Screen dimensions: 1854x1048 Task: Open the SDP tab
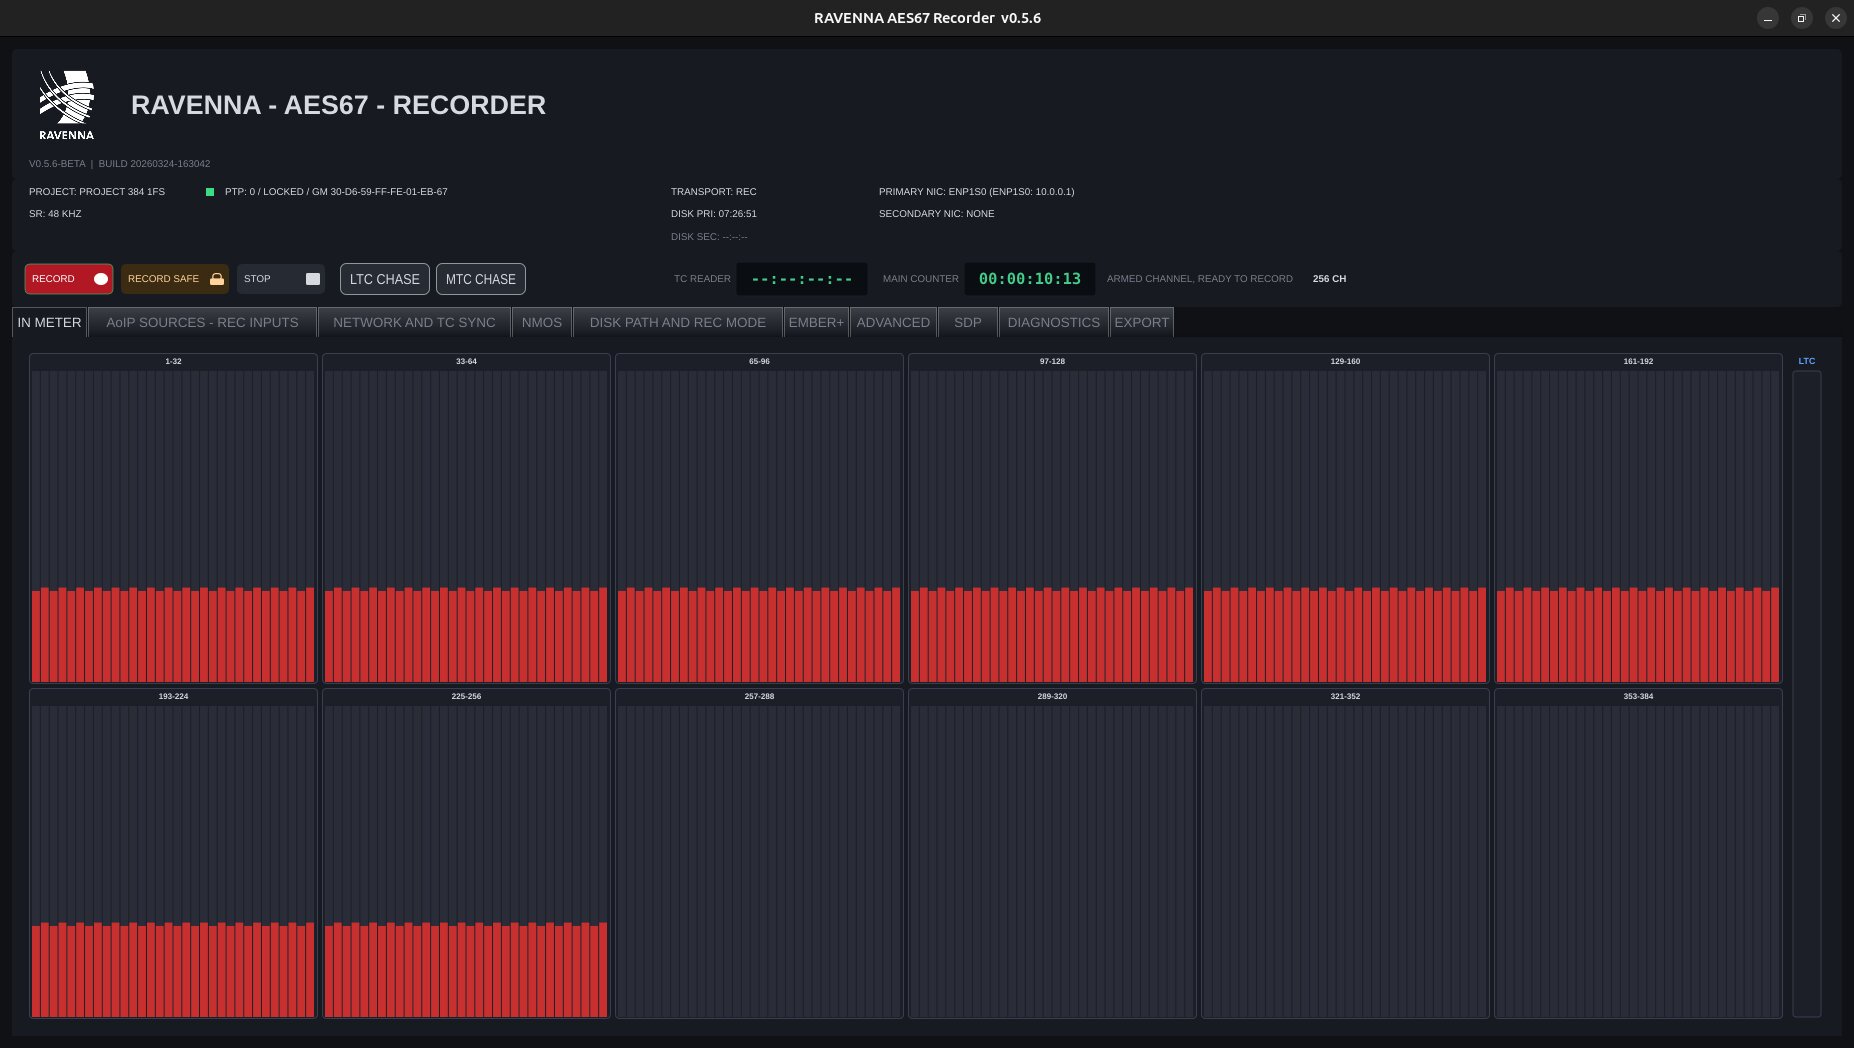pyautogui.click(x=966, y=322)
